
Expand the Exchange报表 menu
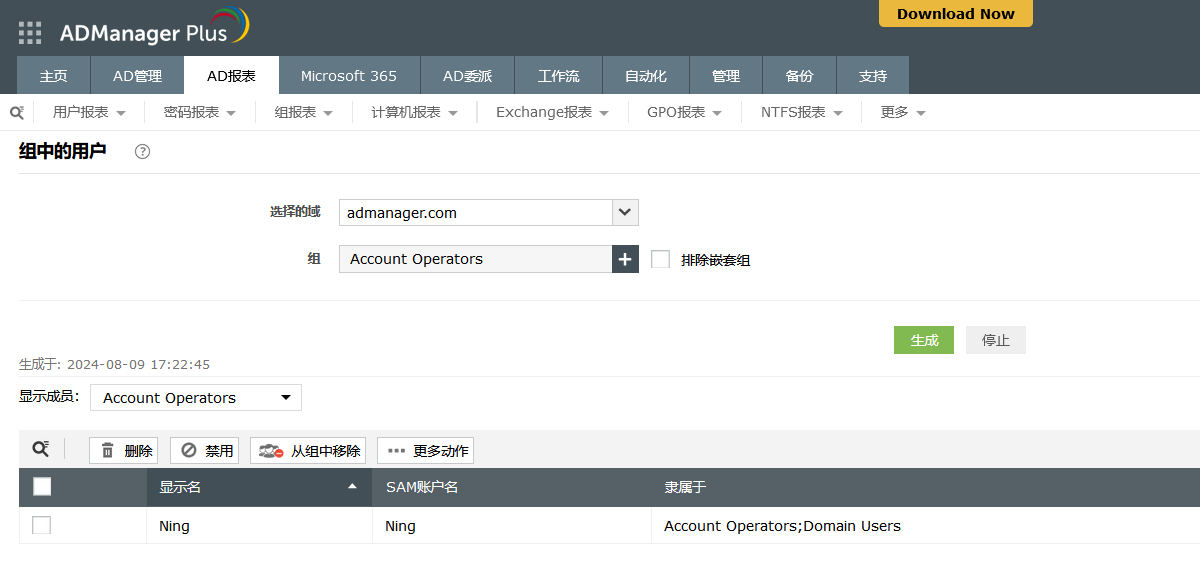pyautogui.click(x=552, y=113)
